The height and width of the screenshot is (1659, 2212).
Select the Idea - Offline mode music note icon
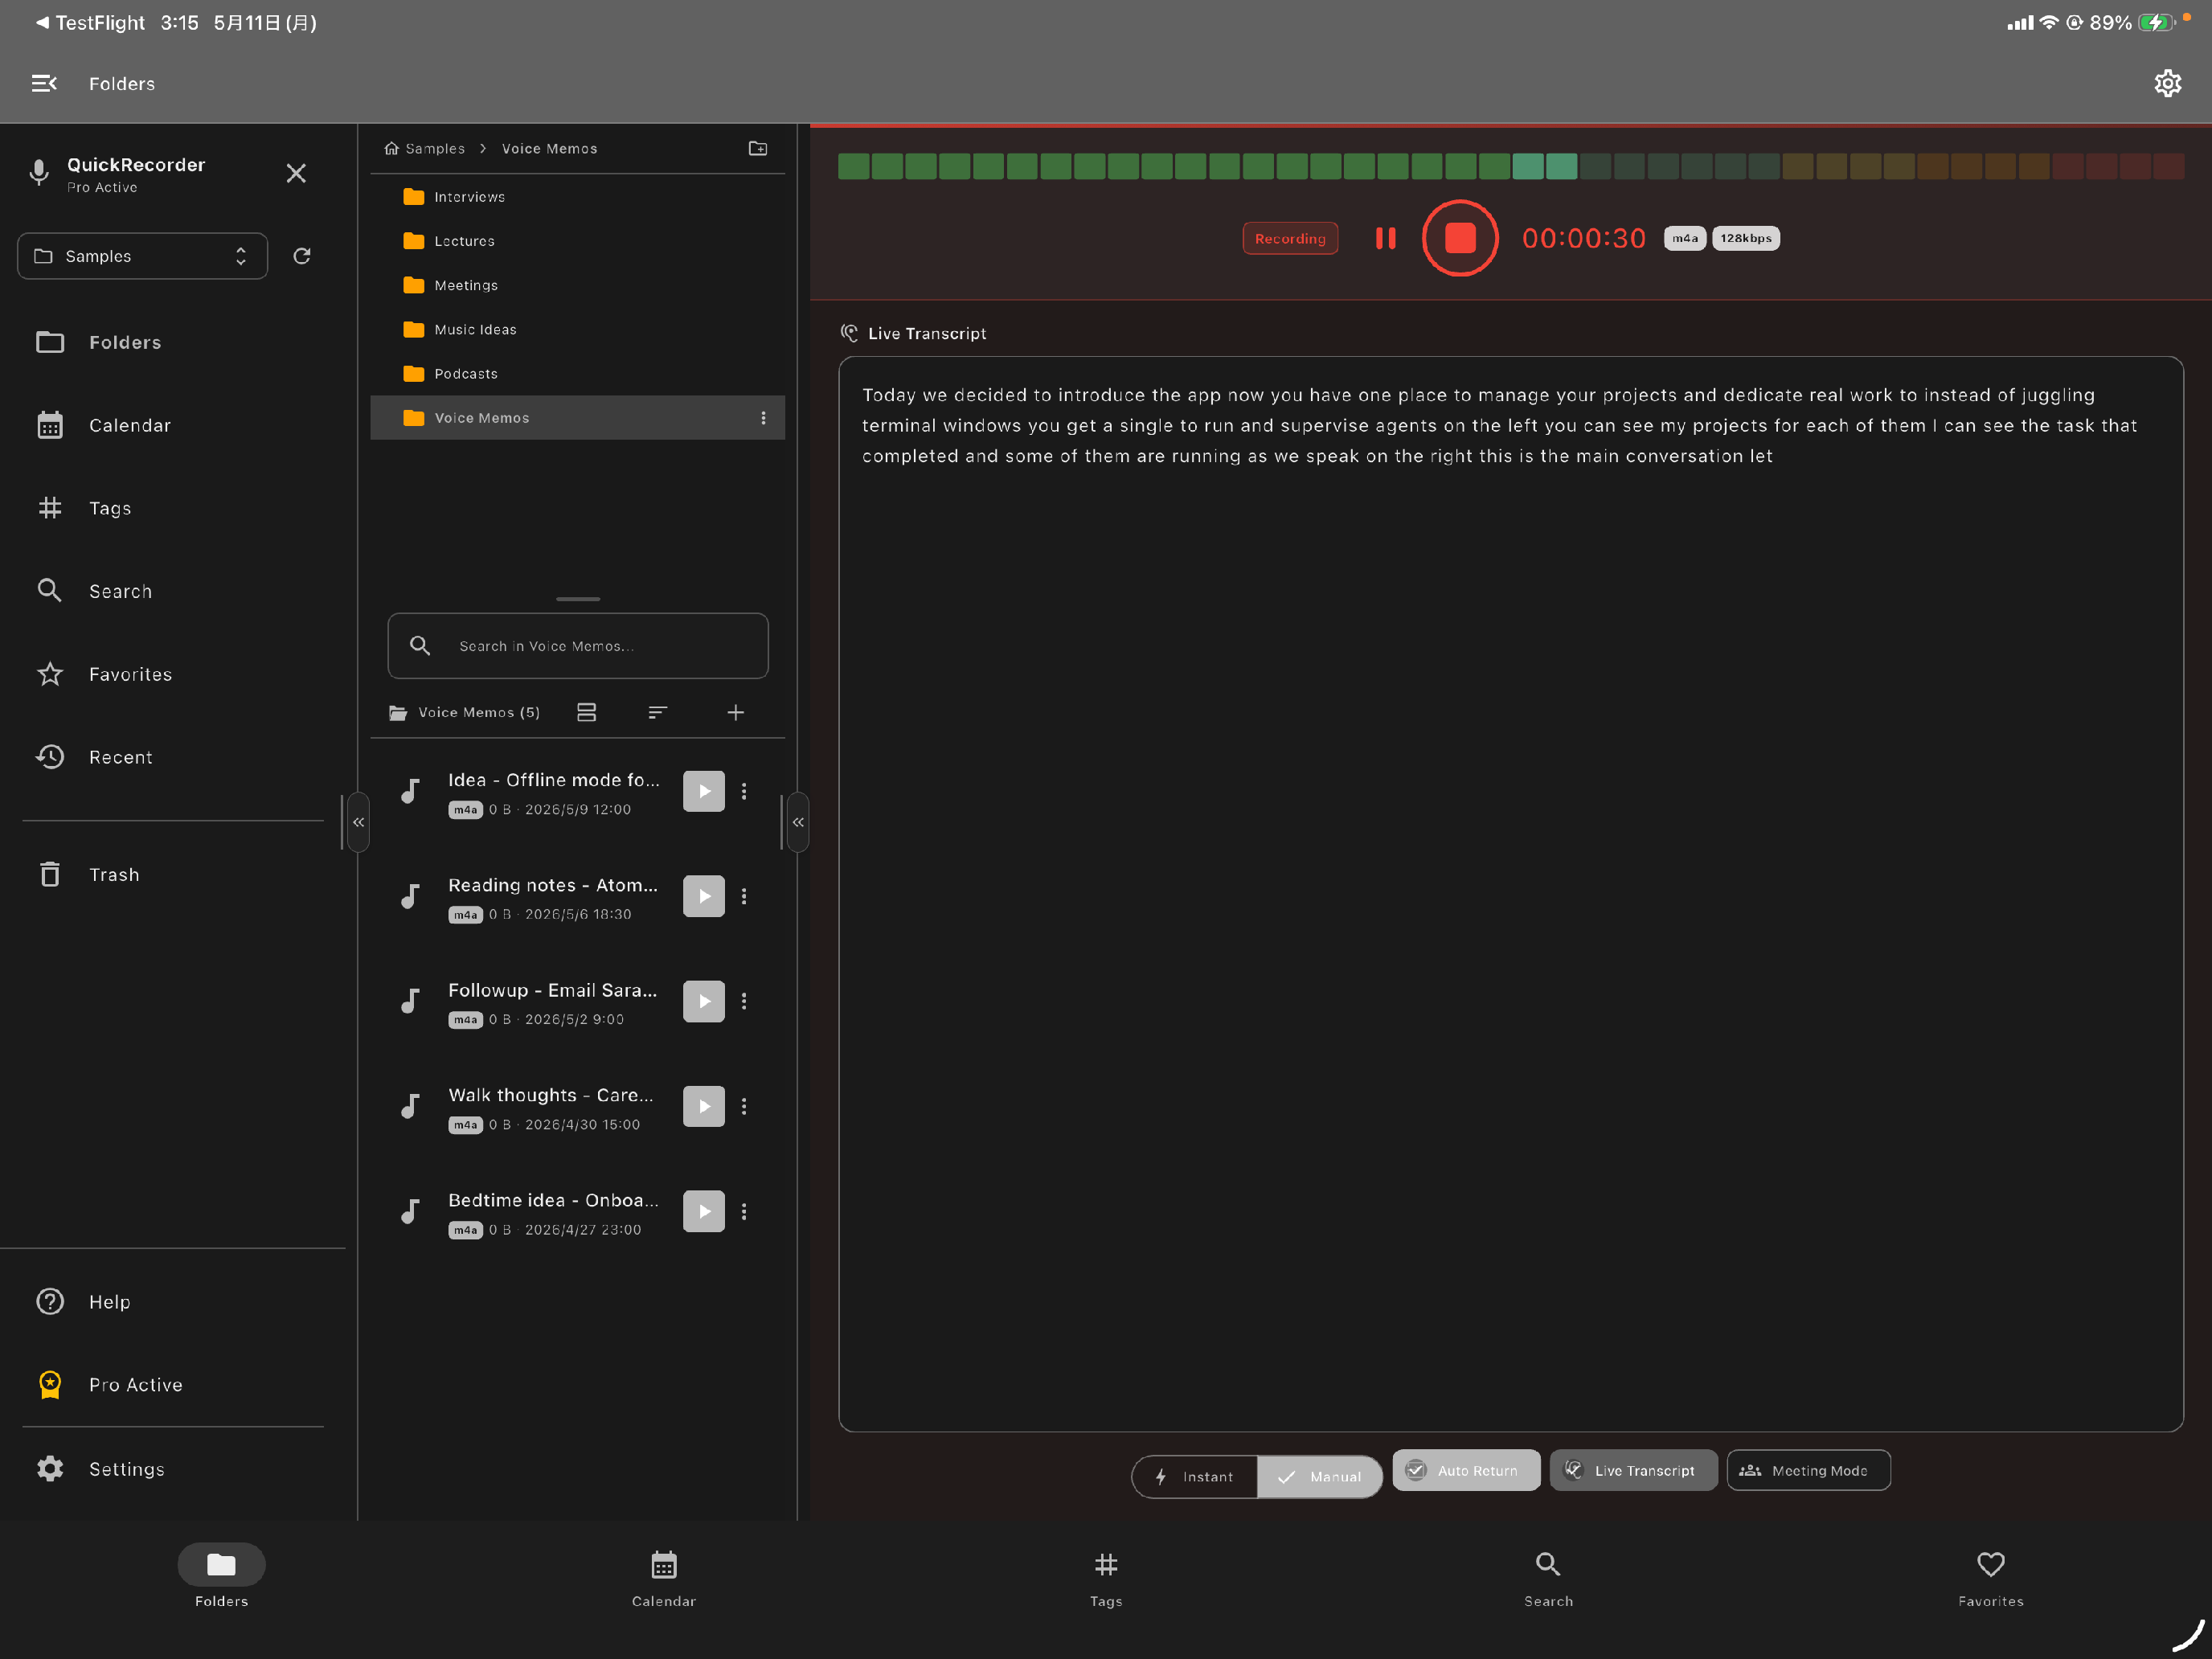pos(410,791)
